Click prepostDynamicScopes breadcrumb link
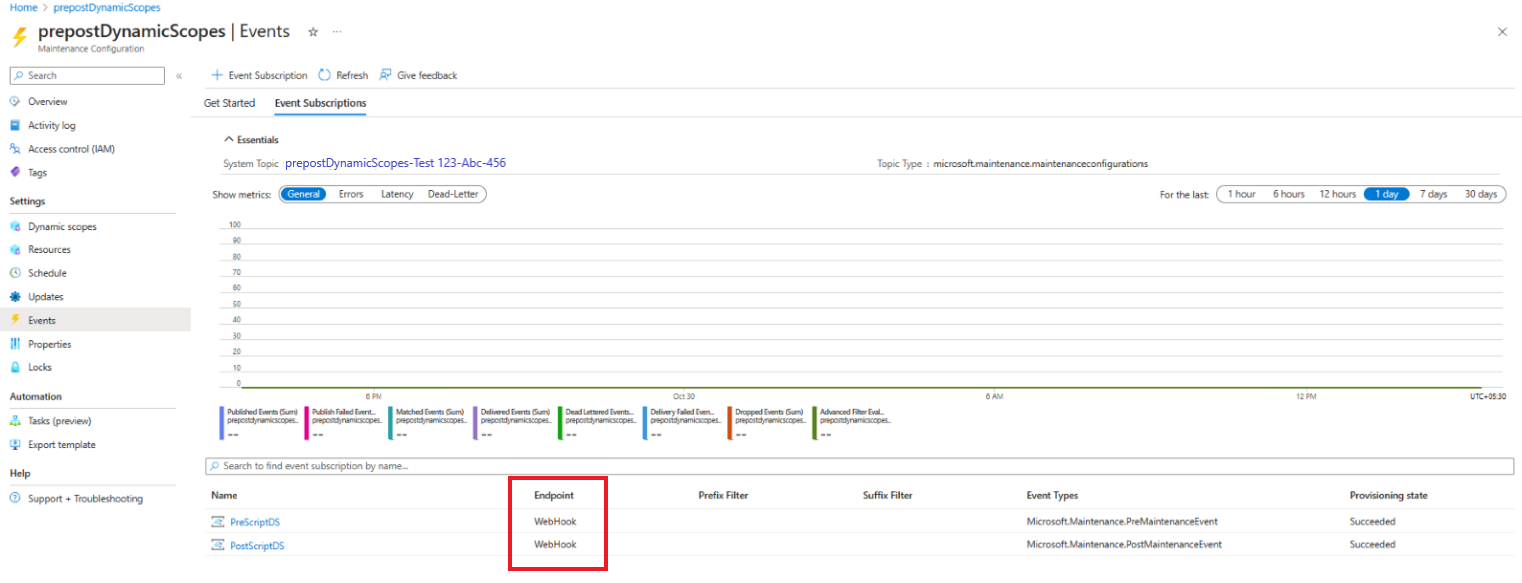Screen dimensions: 1522x583 [x=106, y=7]
